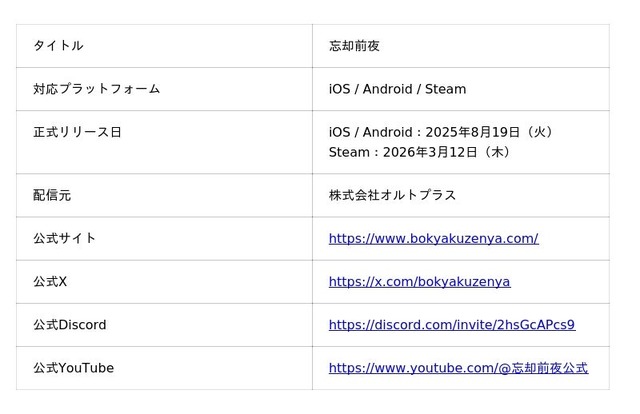This screenshot has width=640, height=414.
Task: Select the publisher name 株式会社オルトプラス
Action: click(392, 195)
